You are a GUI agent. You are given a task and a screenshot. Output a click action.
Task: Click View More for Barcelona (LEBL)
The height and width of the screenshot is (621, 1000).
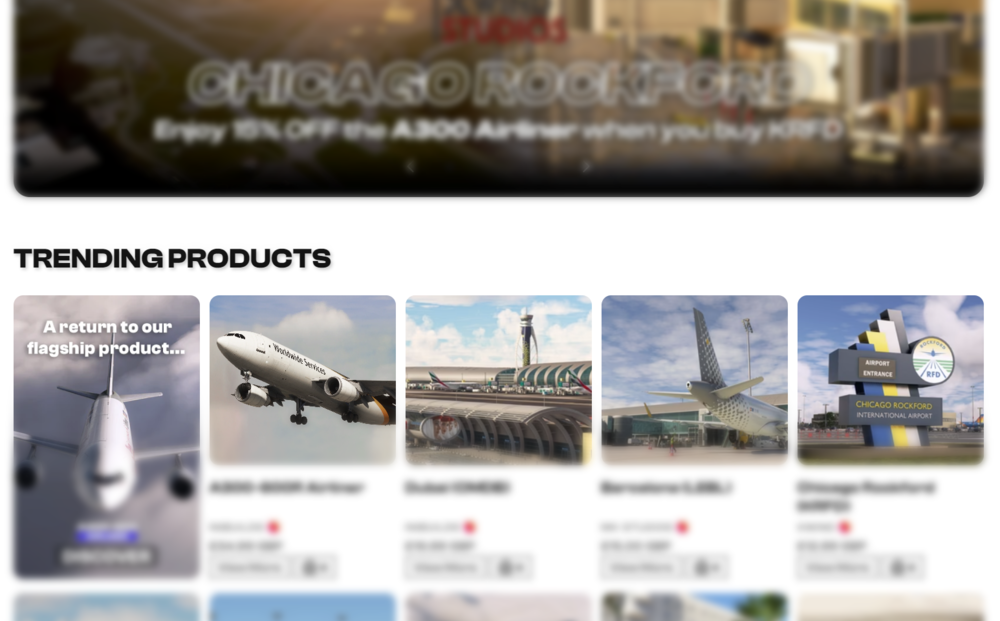643,567
